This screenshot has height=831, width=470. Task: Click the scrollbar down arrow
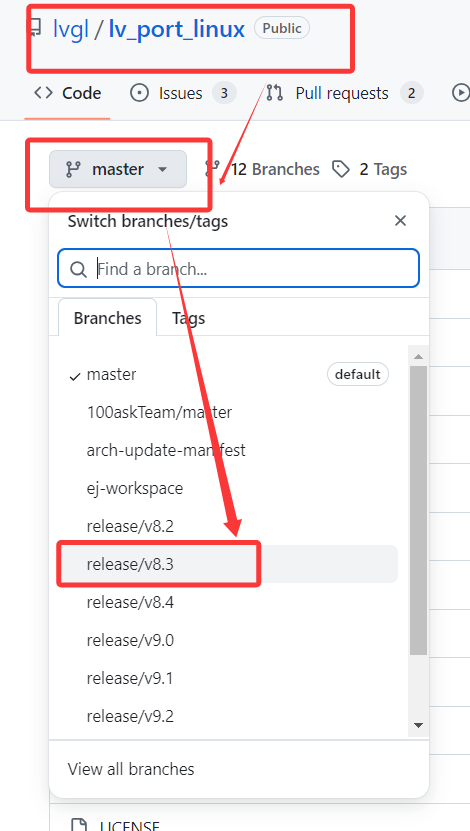point(419,725)
